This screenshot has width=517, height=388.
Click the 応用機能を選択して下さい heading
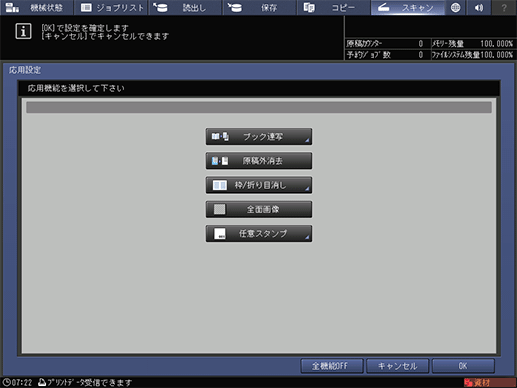(x=76, y=88)
